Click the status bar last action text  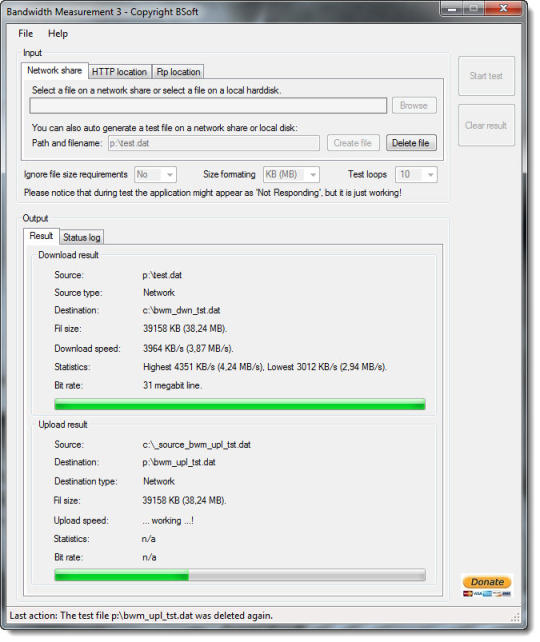tap(141, 615)
